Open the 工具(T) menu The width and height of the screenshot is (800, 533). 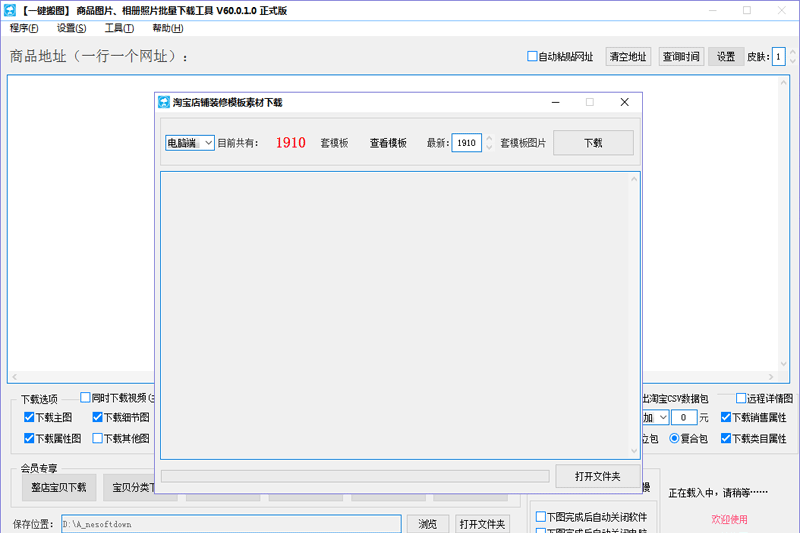(x=119, y=28)
